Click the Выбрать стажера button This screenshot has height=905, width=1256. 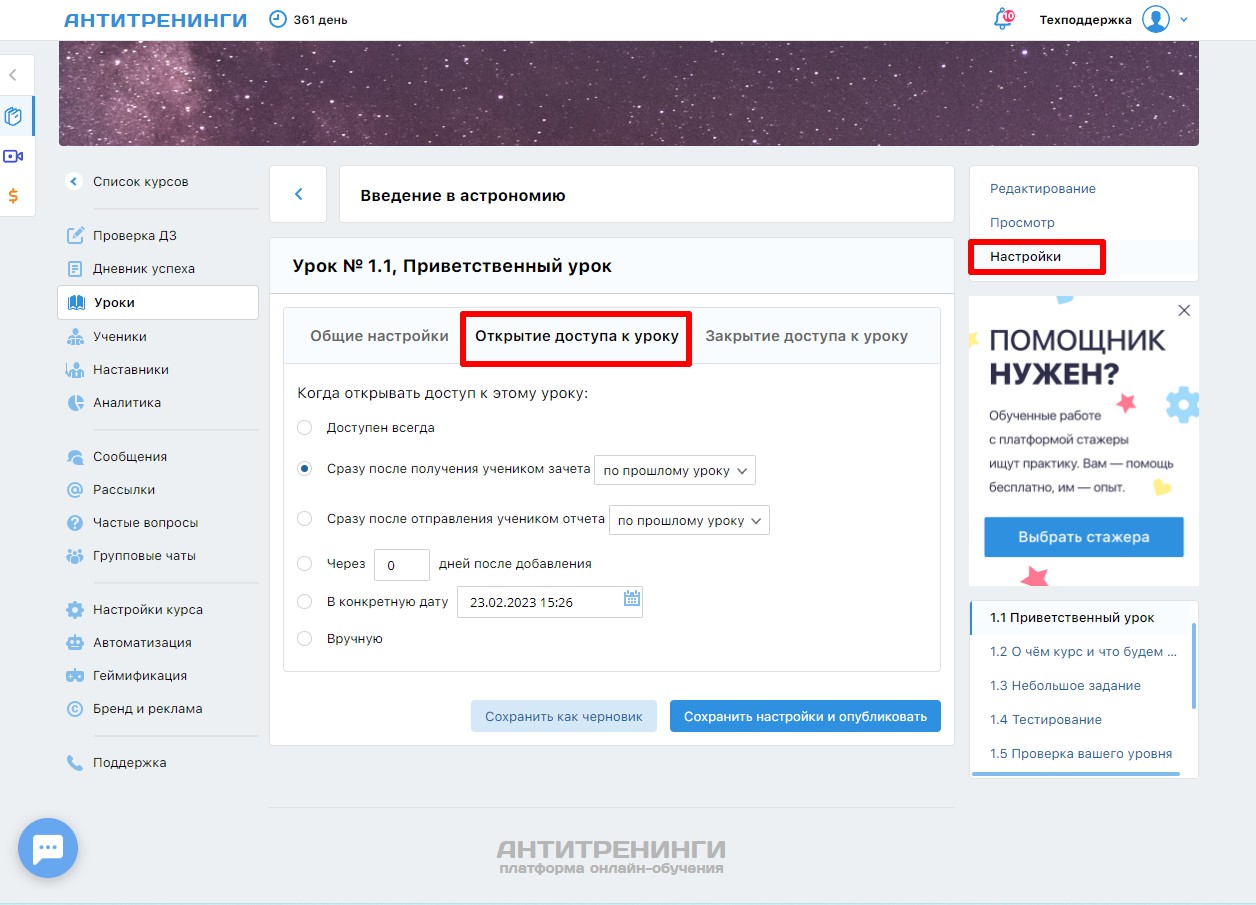pyautogui.click(x=1083, y=537)
